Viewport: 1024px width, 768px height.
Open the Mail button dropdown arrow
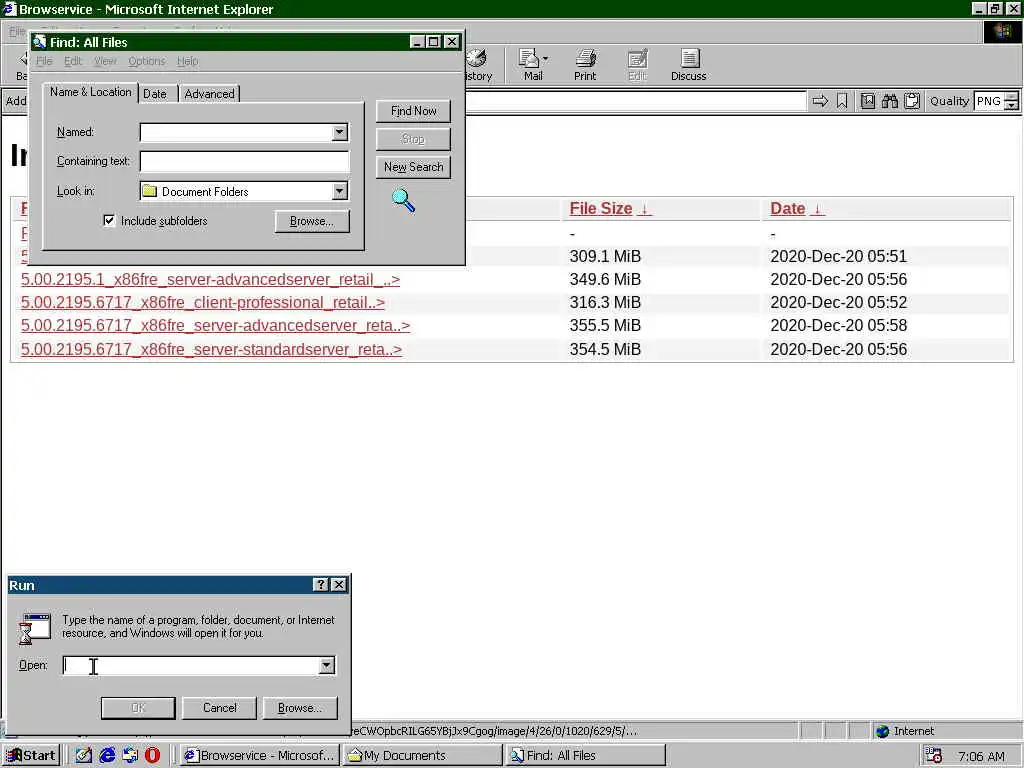545,59
